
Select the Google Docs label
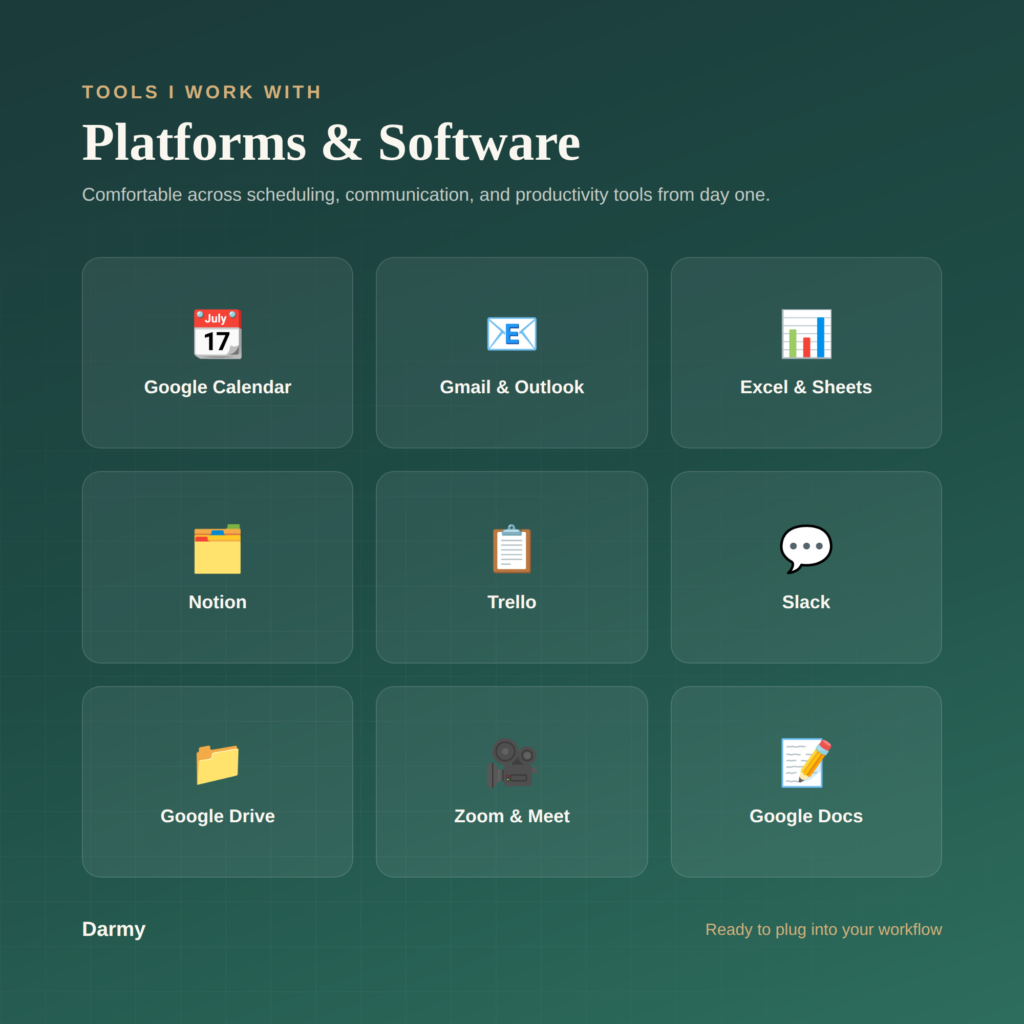(x=806, y=816)
